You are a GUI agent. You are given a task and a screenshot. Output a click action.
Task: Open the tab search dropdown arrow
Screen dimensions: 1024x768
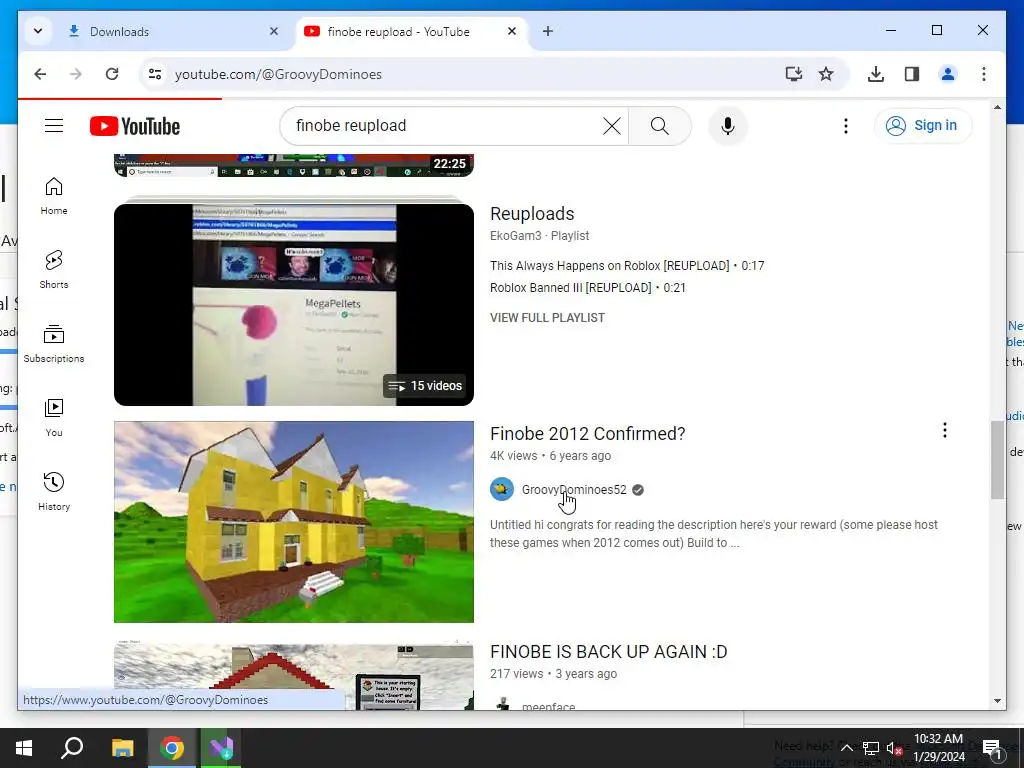point(38,31)
